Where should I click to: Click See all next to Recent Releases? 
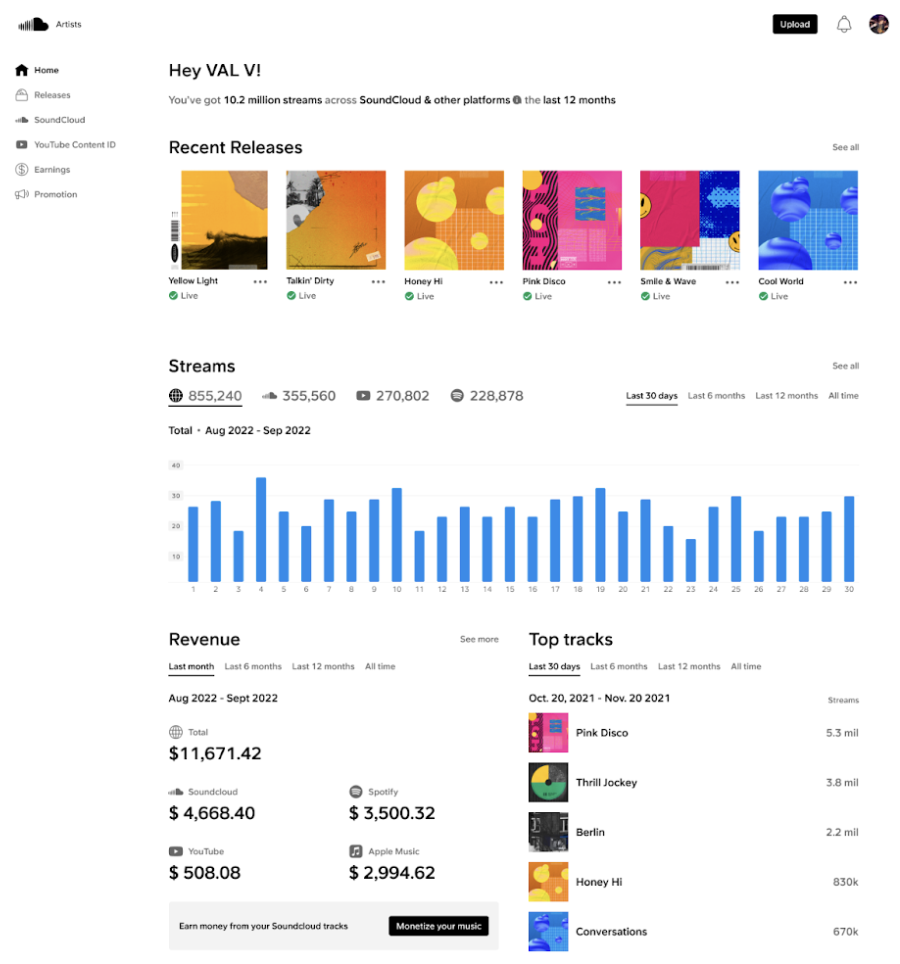pyautogui.click(x=845, y=147)
